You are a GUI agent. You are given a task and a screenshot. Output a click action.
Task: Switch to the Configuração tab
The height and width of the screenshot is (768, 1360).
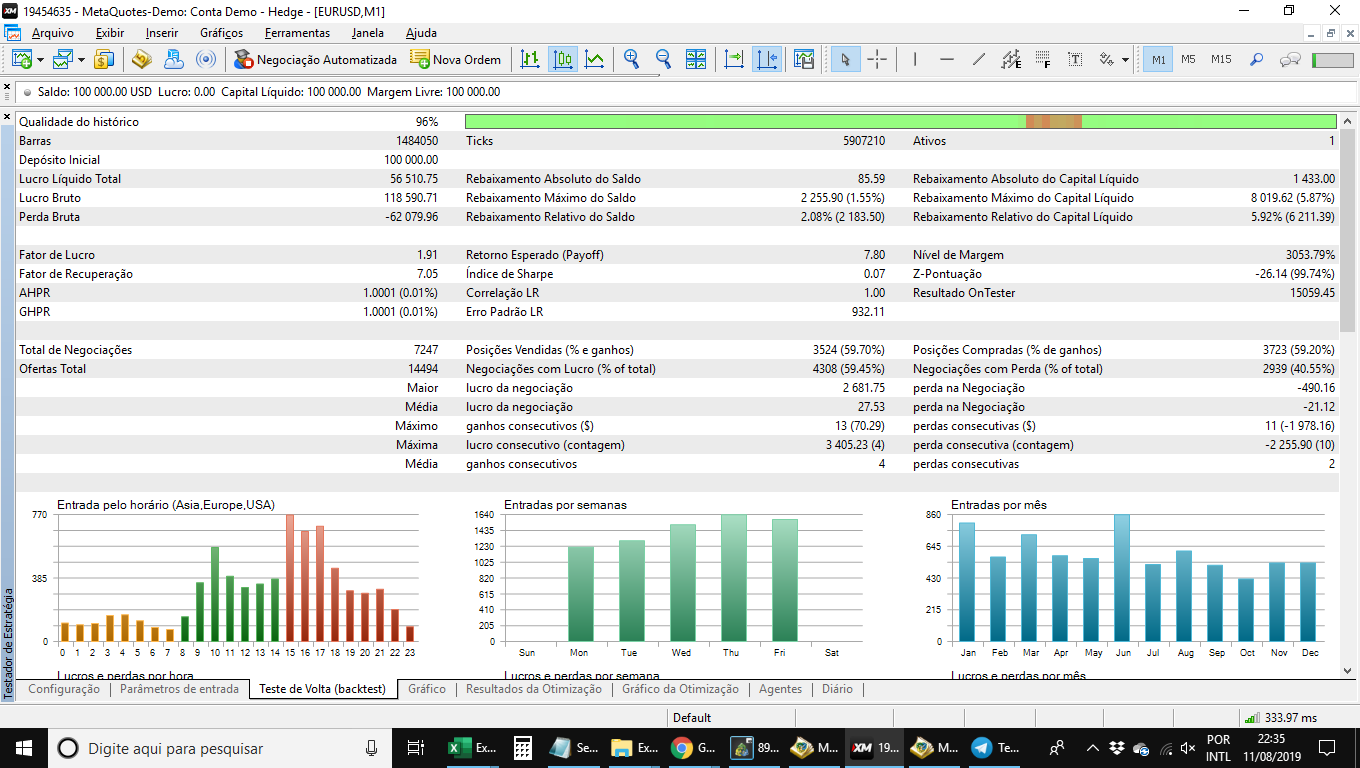[x=64, y=689]
